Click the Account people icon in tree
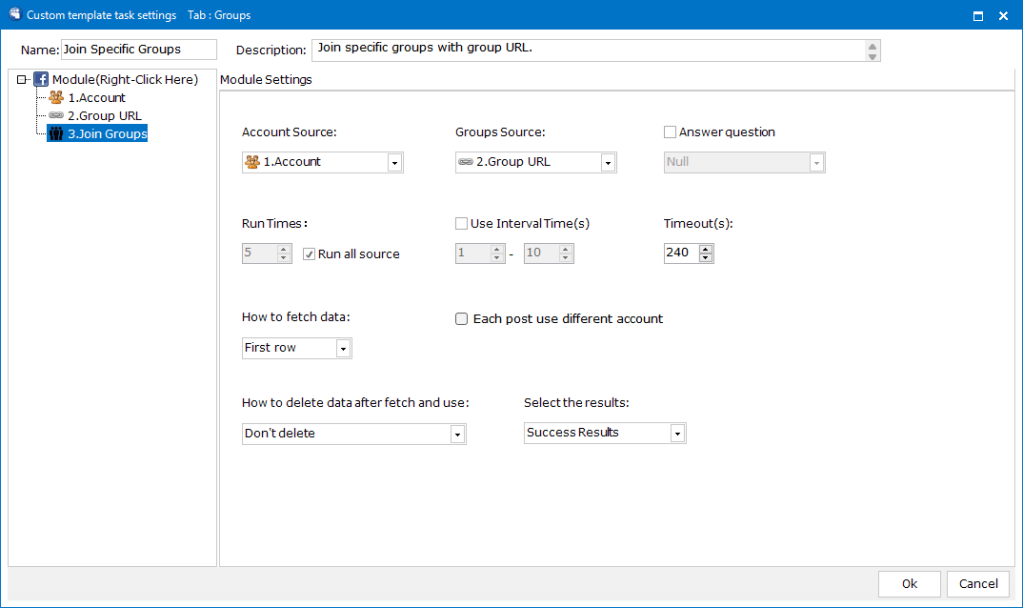Image resolution: width=1023 pixels, height=608 pixels. pos(56,98)
